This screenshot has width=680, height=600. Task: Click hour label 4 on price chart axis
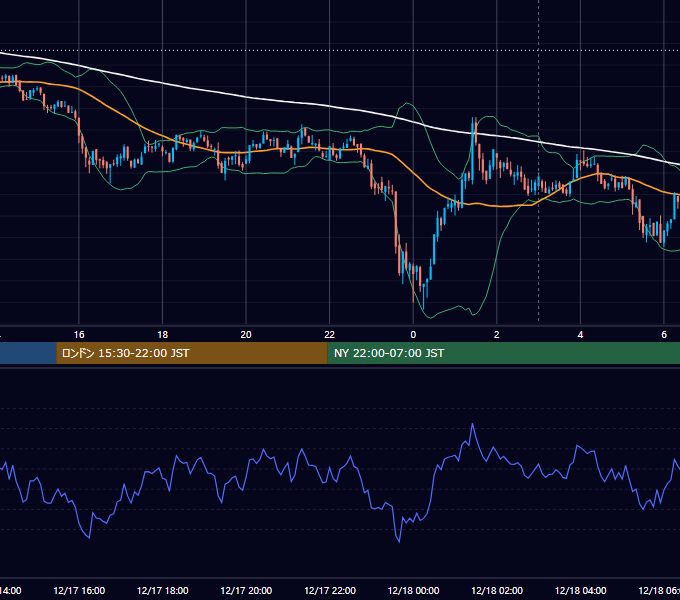coord(580,335)
